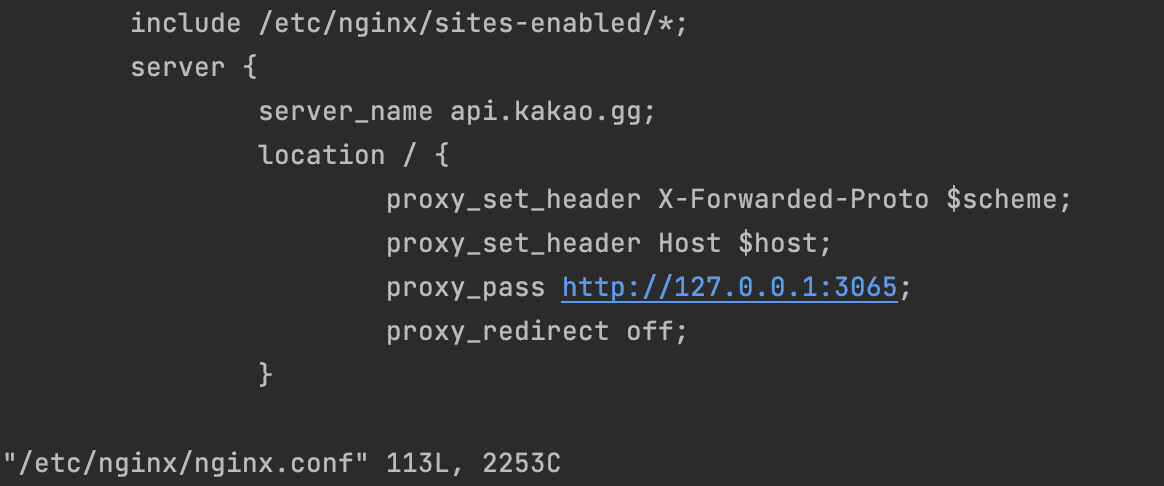This screenshot has width=1164, height=486.
Task: Open the http://127.0.0.1:3065 link
Action: coord(730,287)
